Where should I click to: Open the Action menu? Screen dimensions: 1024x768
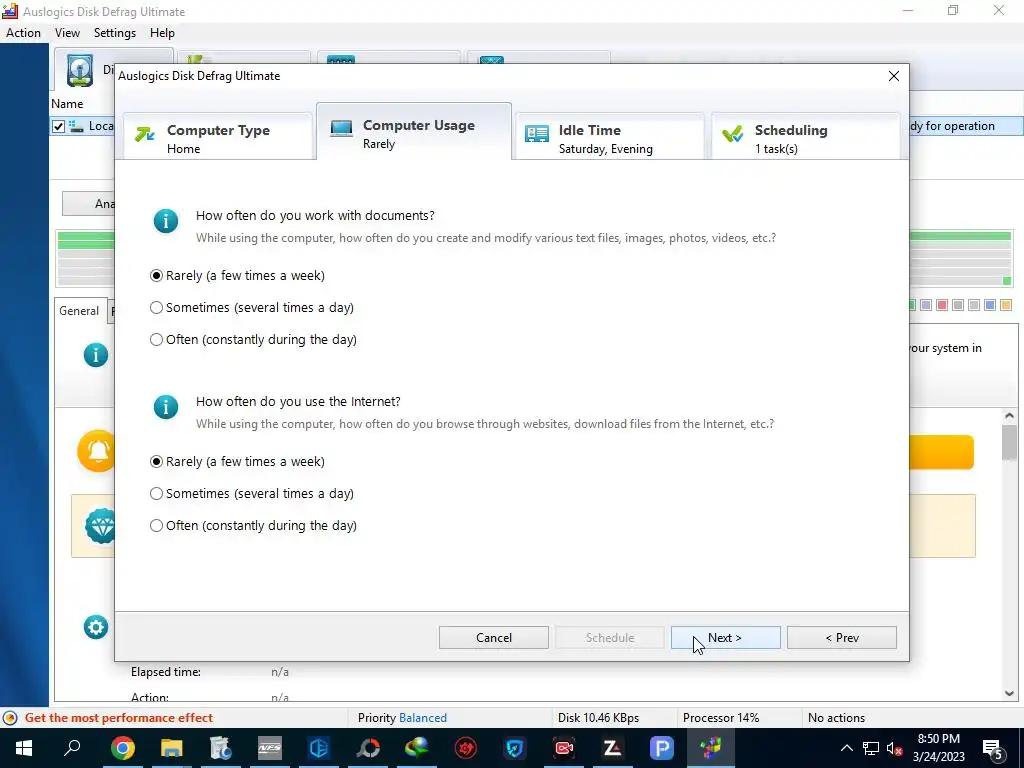pos(24,33)
